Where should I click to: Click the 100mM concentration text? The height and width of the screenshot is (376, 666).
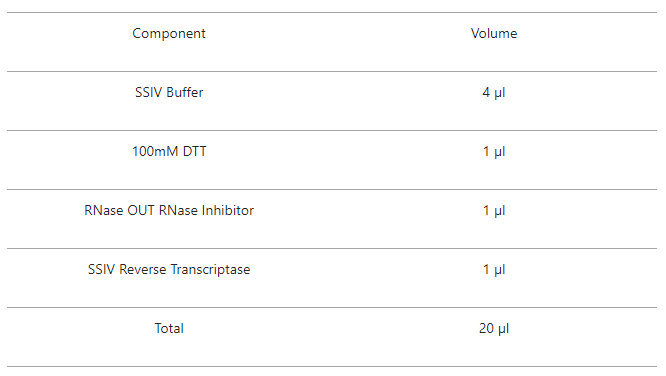155,151
